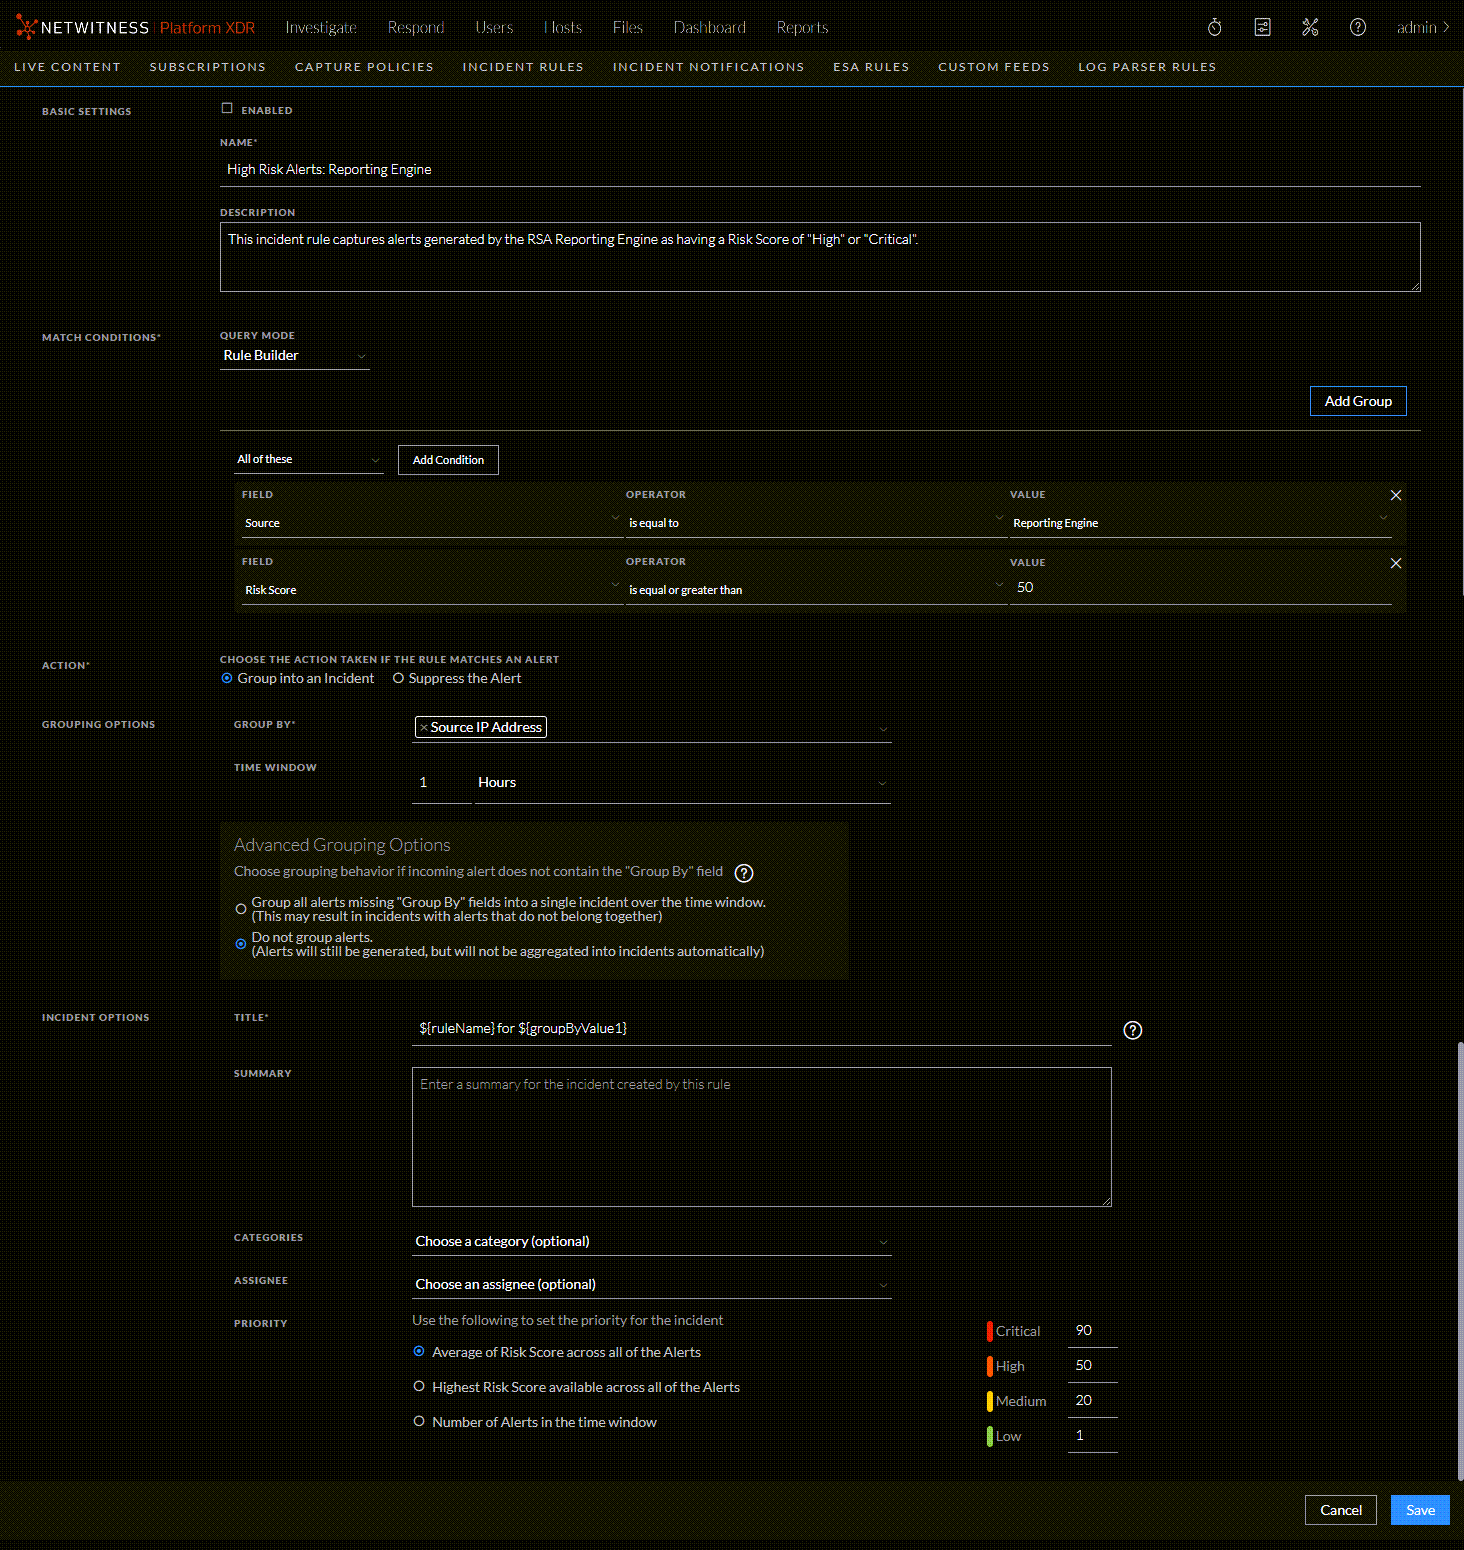Click the NetWitness logo icon

tap(25, 27)
